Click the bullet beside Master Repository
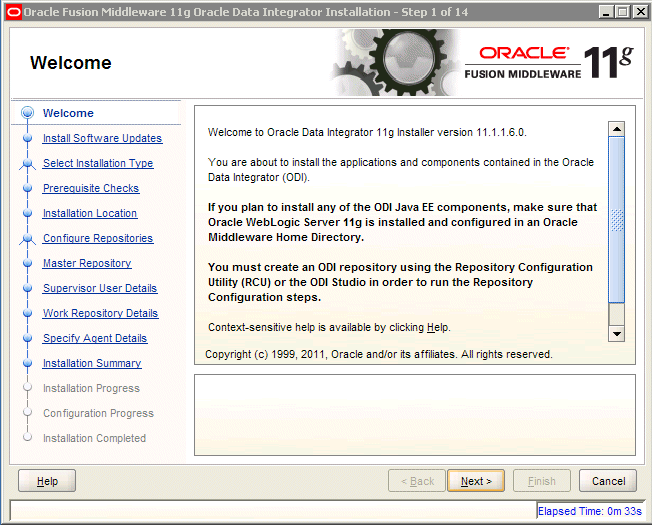The image size is (652, 525). [x=27, y=263]
